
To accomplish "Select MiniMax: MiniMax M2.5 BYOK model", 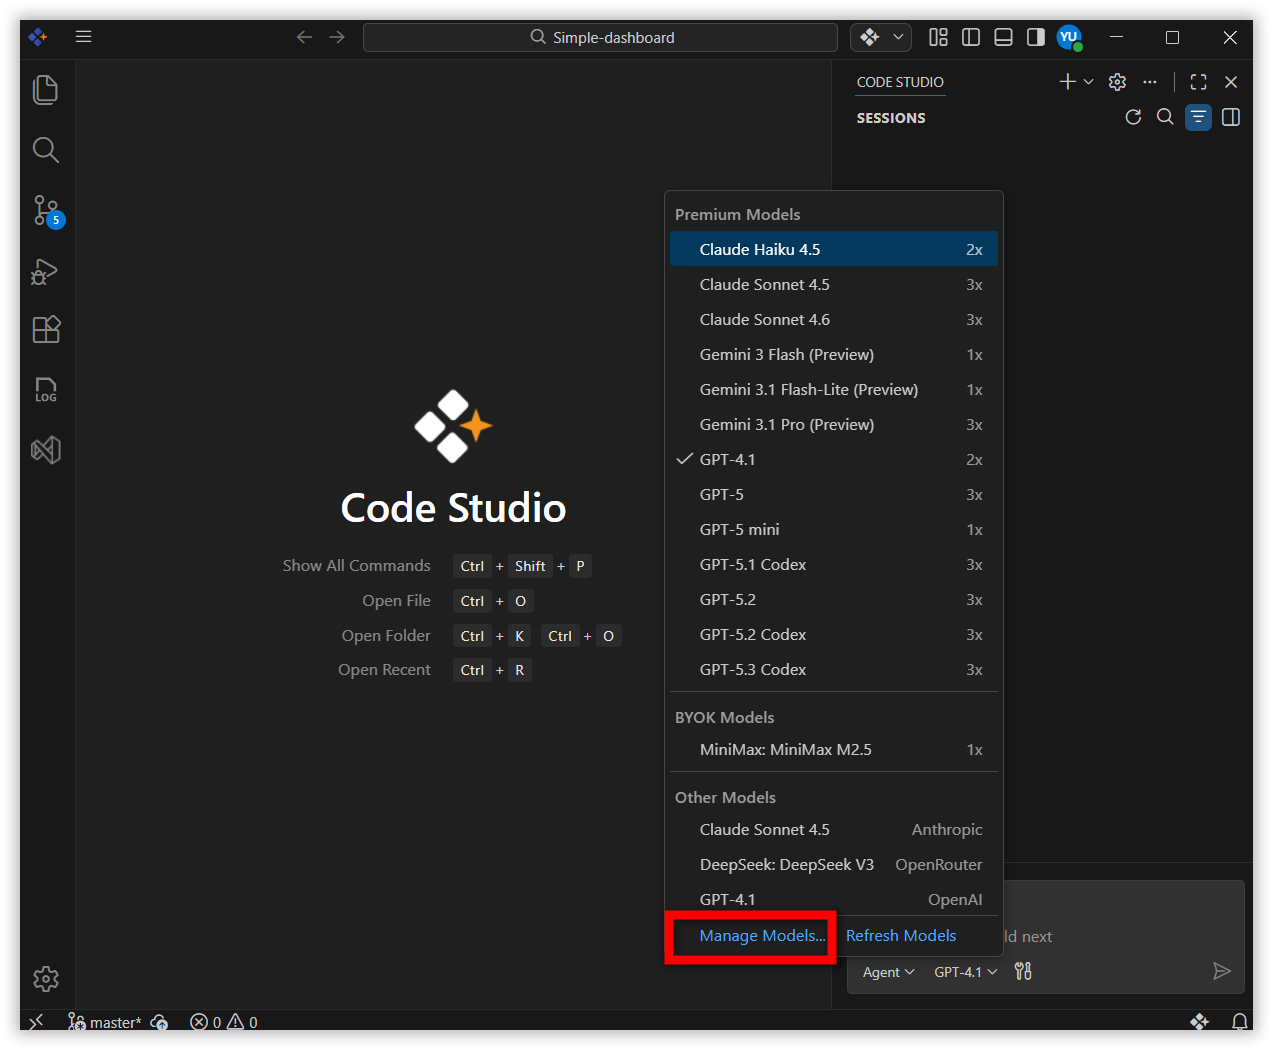I will (x=834, y=749).
